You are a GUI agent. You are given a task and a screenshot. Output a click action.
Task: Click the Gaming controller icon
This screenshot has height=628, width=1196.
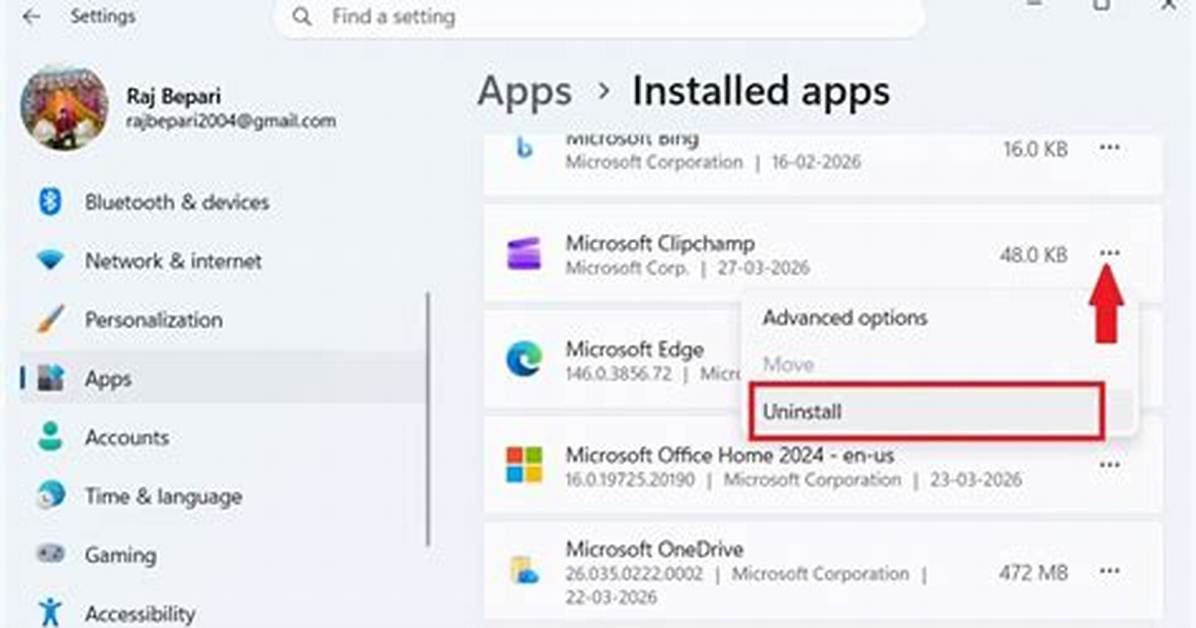click(50, 554)
